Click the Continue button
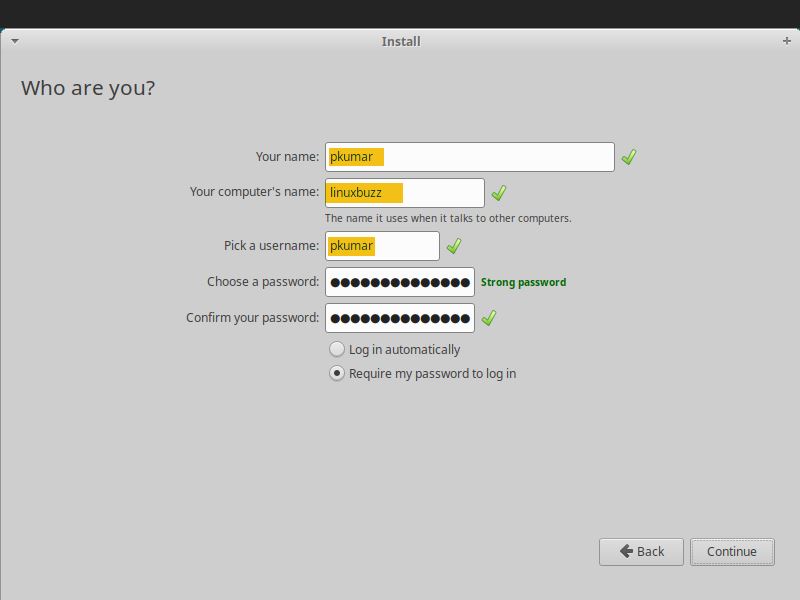800x600 pixels. pos(732,552)
